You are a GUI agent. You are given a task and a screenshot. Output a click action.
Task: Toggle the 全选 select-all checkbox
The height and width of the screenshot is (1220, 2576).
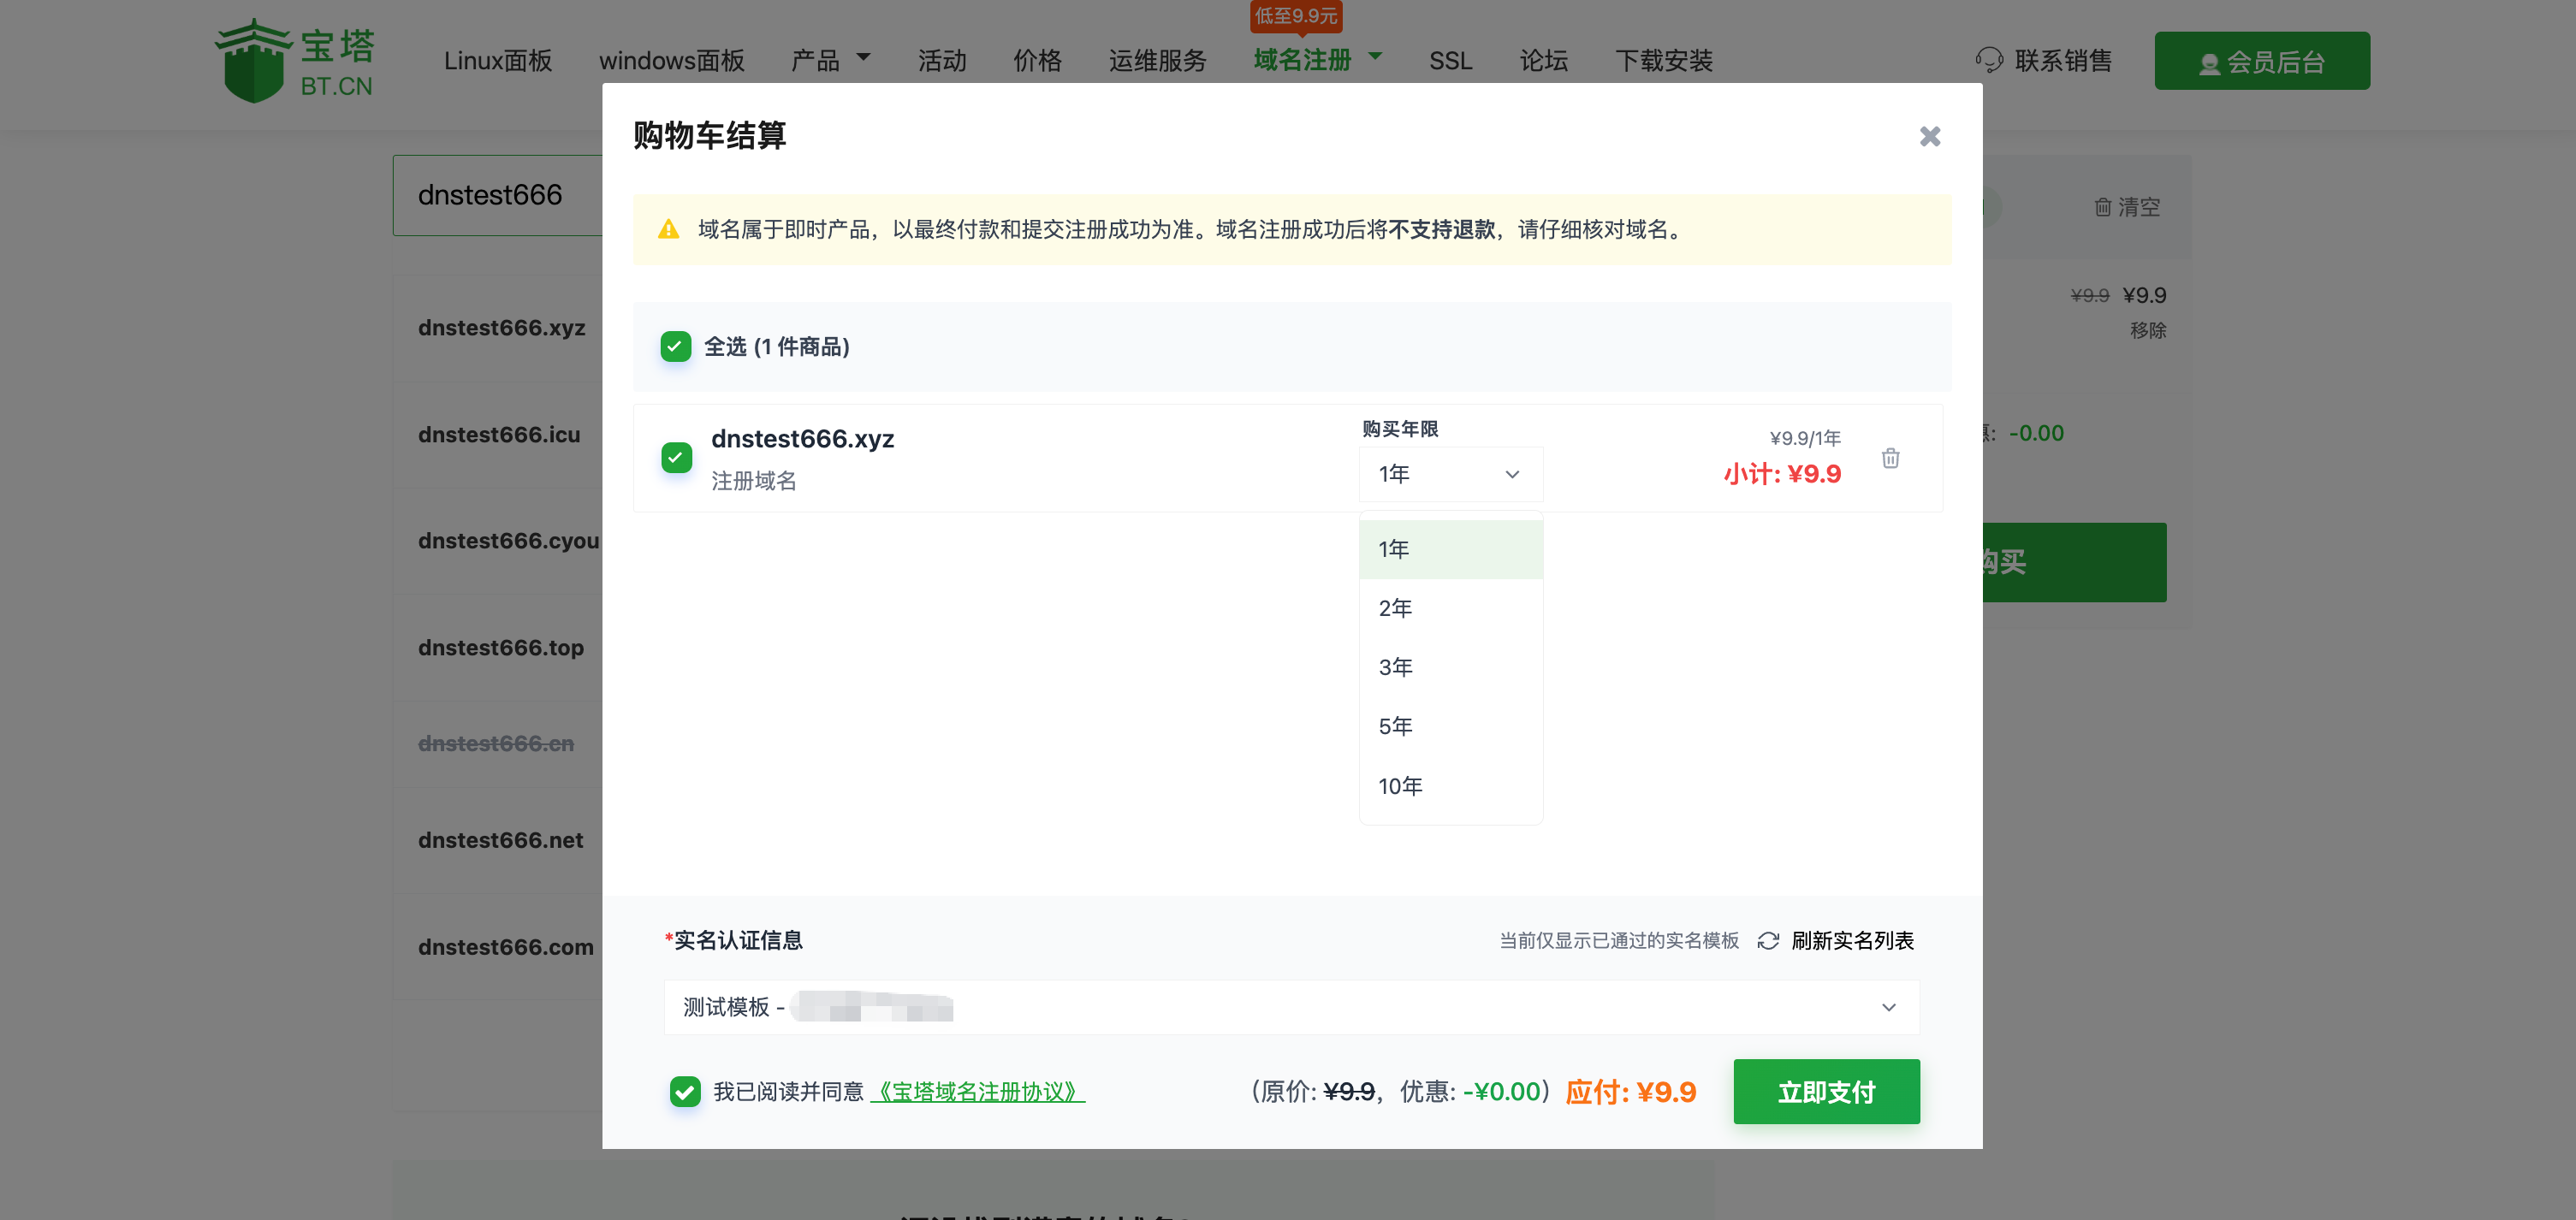click(675, 347)
